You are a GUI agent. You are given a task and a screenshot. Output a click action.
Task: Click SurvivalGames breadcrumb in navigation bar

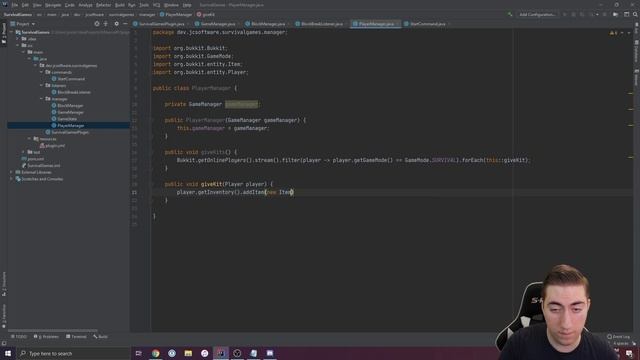pyautogui.click(x=18, y=14)
